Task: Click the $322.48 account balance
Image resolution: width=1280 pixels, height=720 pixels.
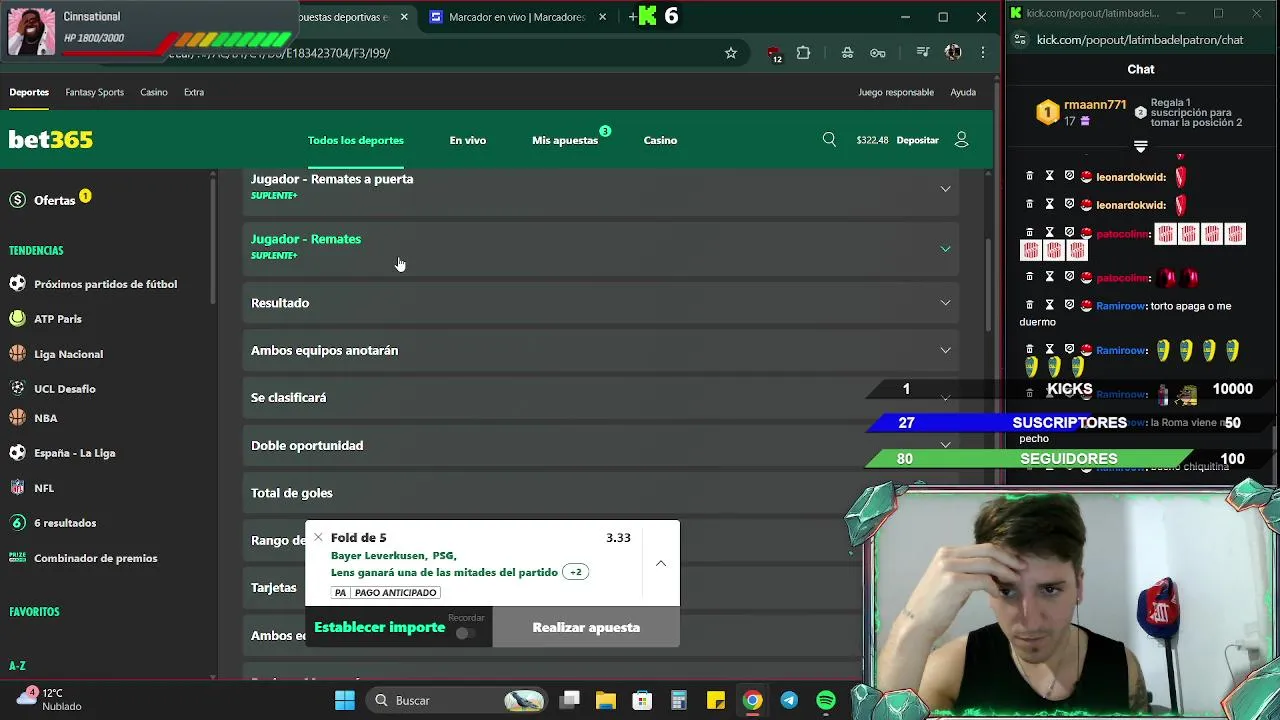Action: [872, 140]
